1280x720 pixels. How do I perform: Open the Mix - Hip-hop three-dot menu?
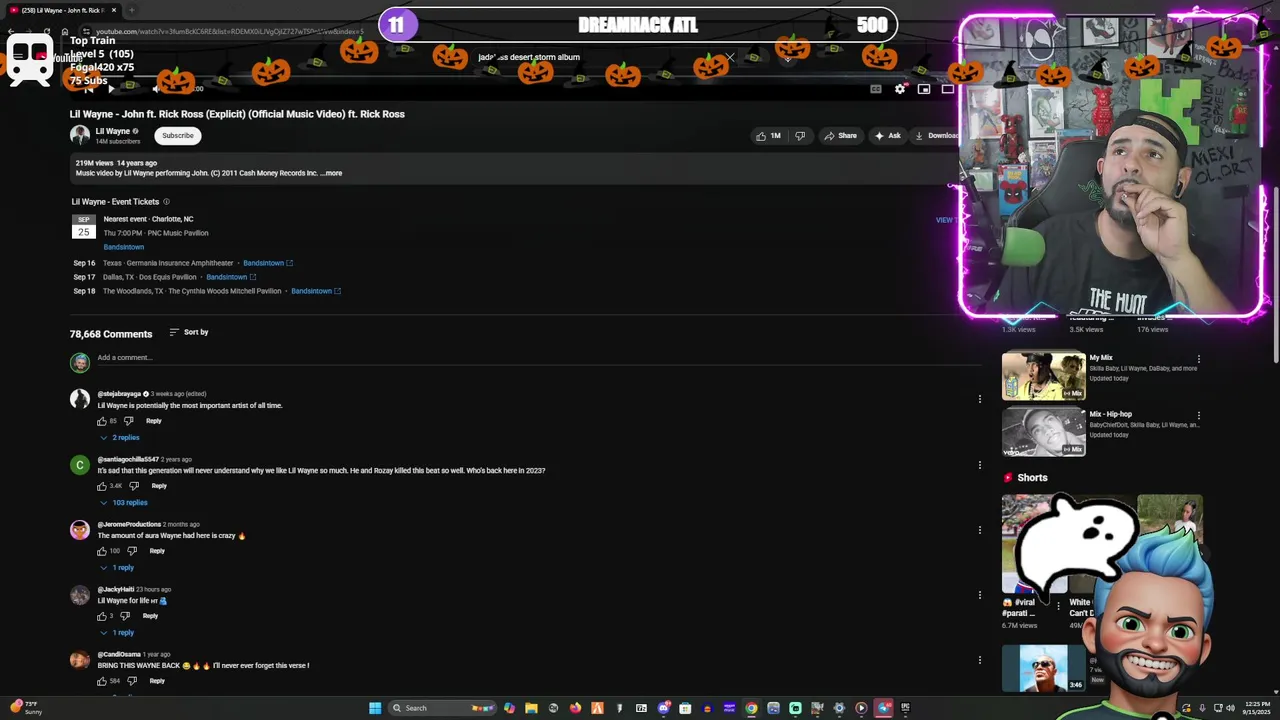click(x=1198, y=415)
